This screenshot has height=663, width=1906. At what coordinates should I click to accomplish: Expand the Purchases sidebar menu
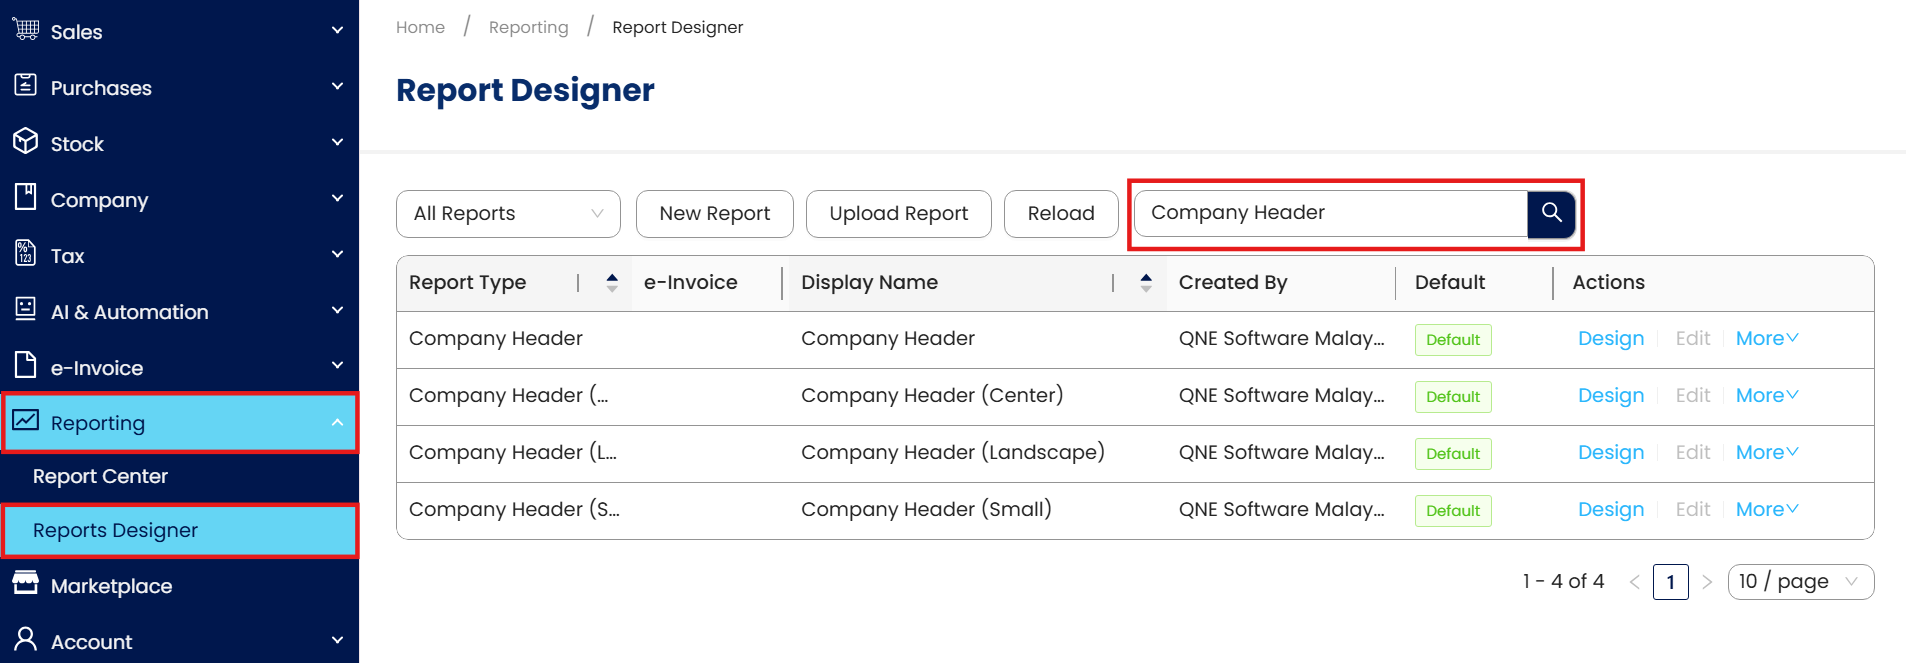[x=180, y=88]
